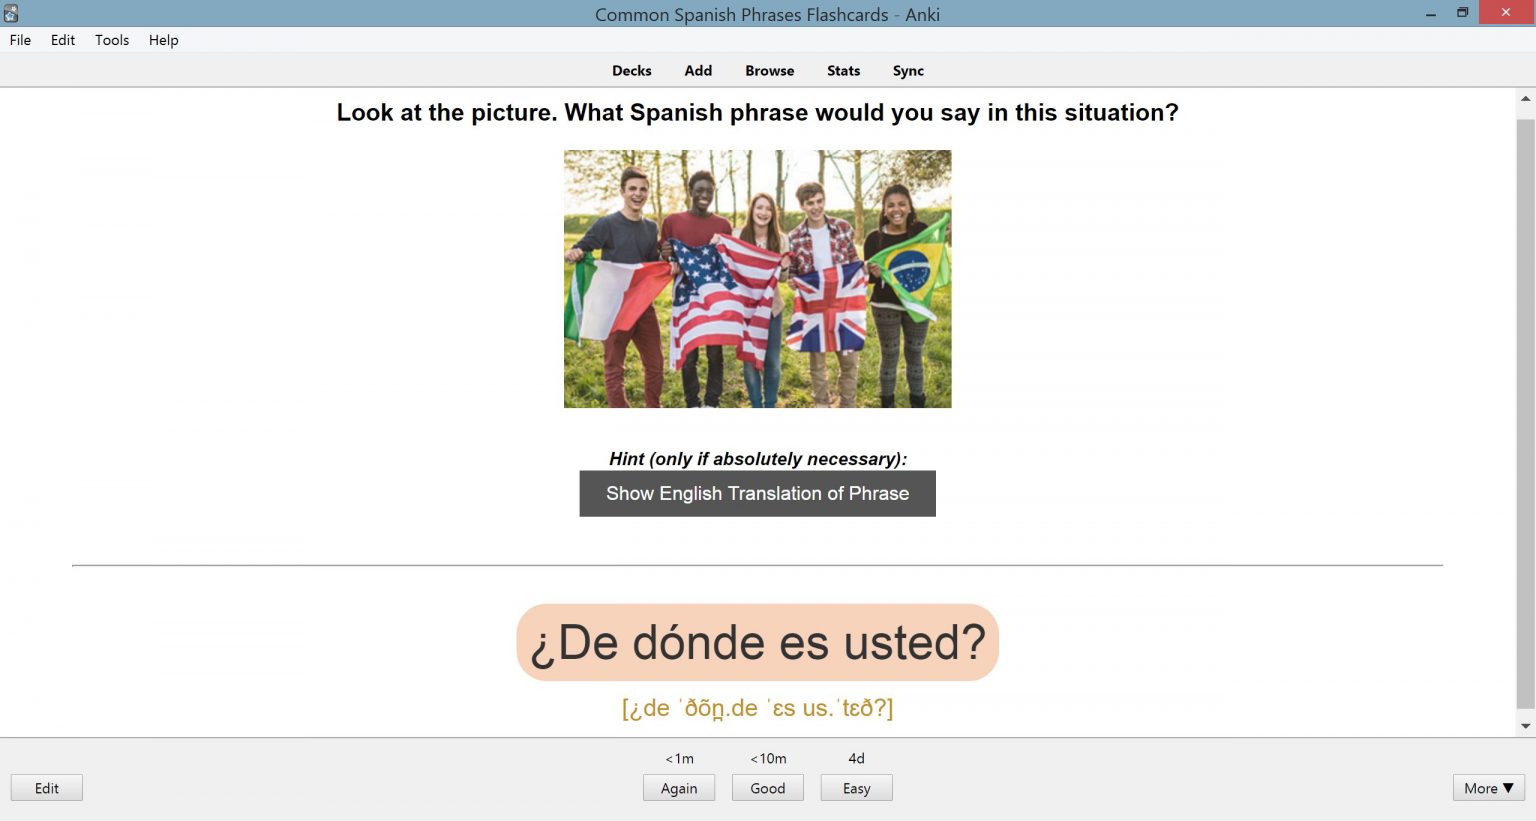
Task: Open the Edit menu
Action: [x=62, y=40]
